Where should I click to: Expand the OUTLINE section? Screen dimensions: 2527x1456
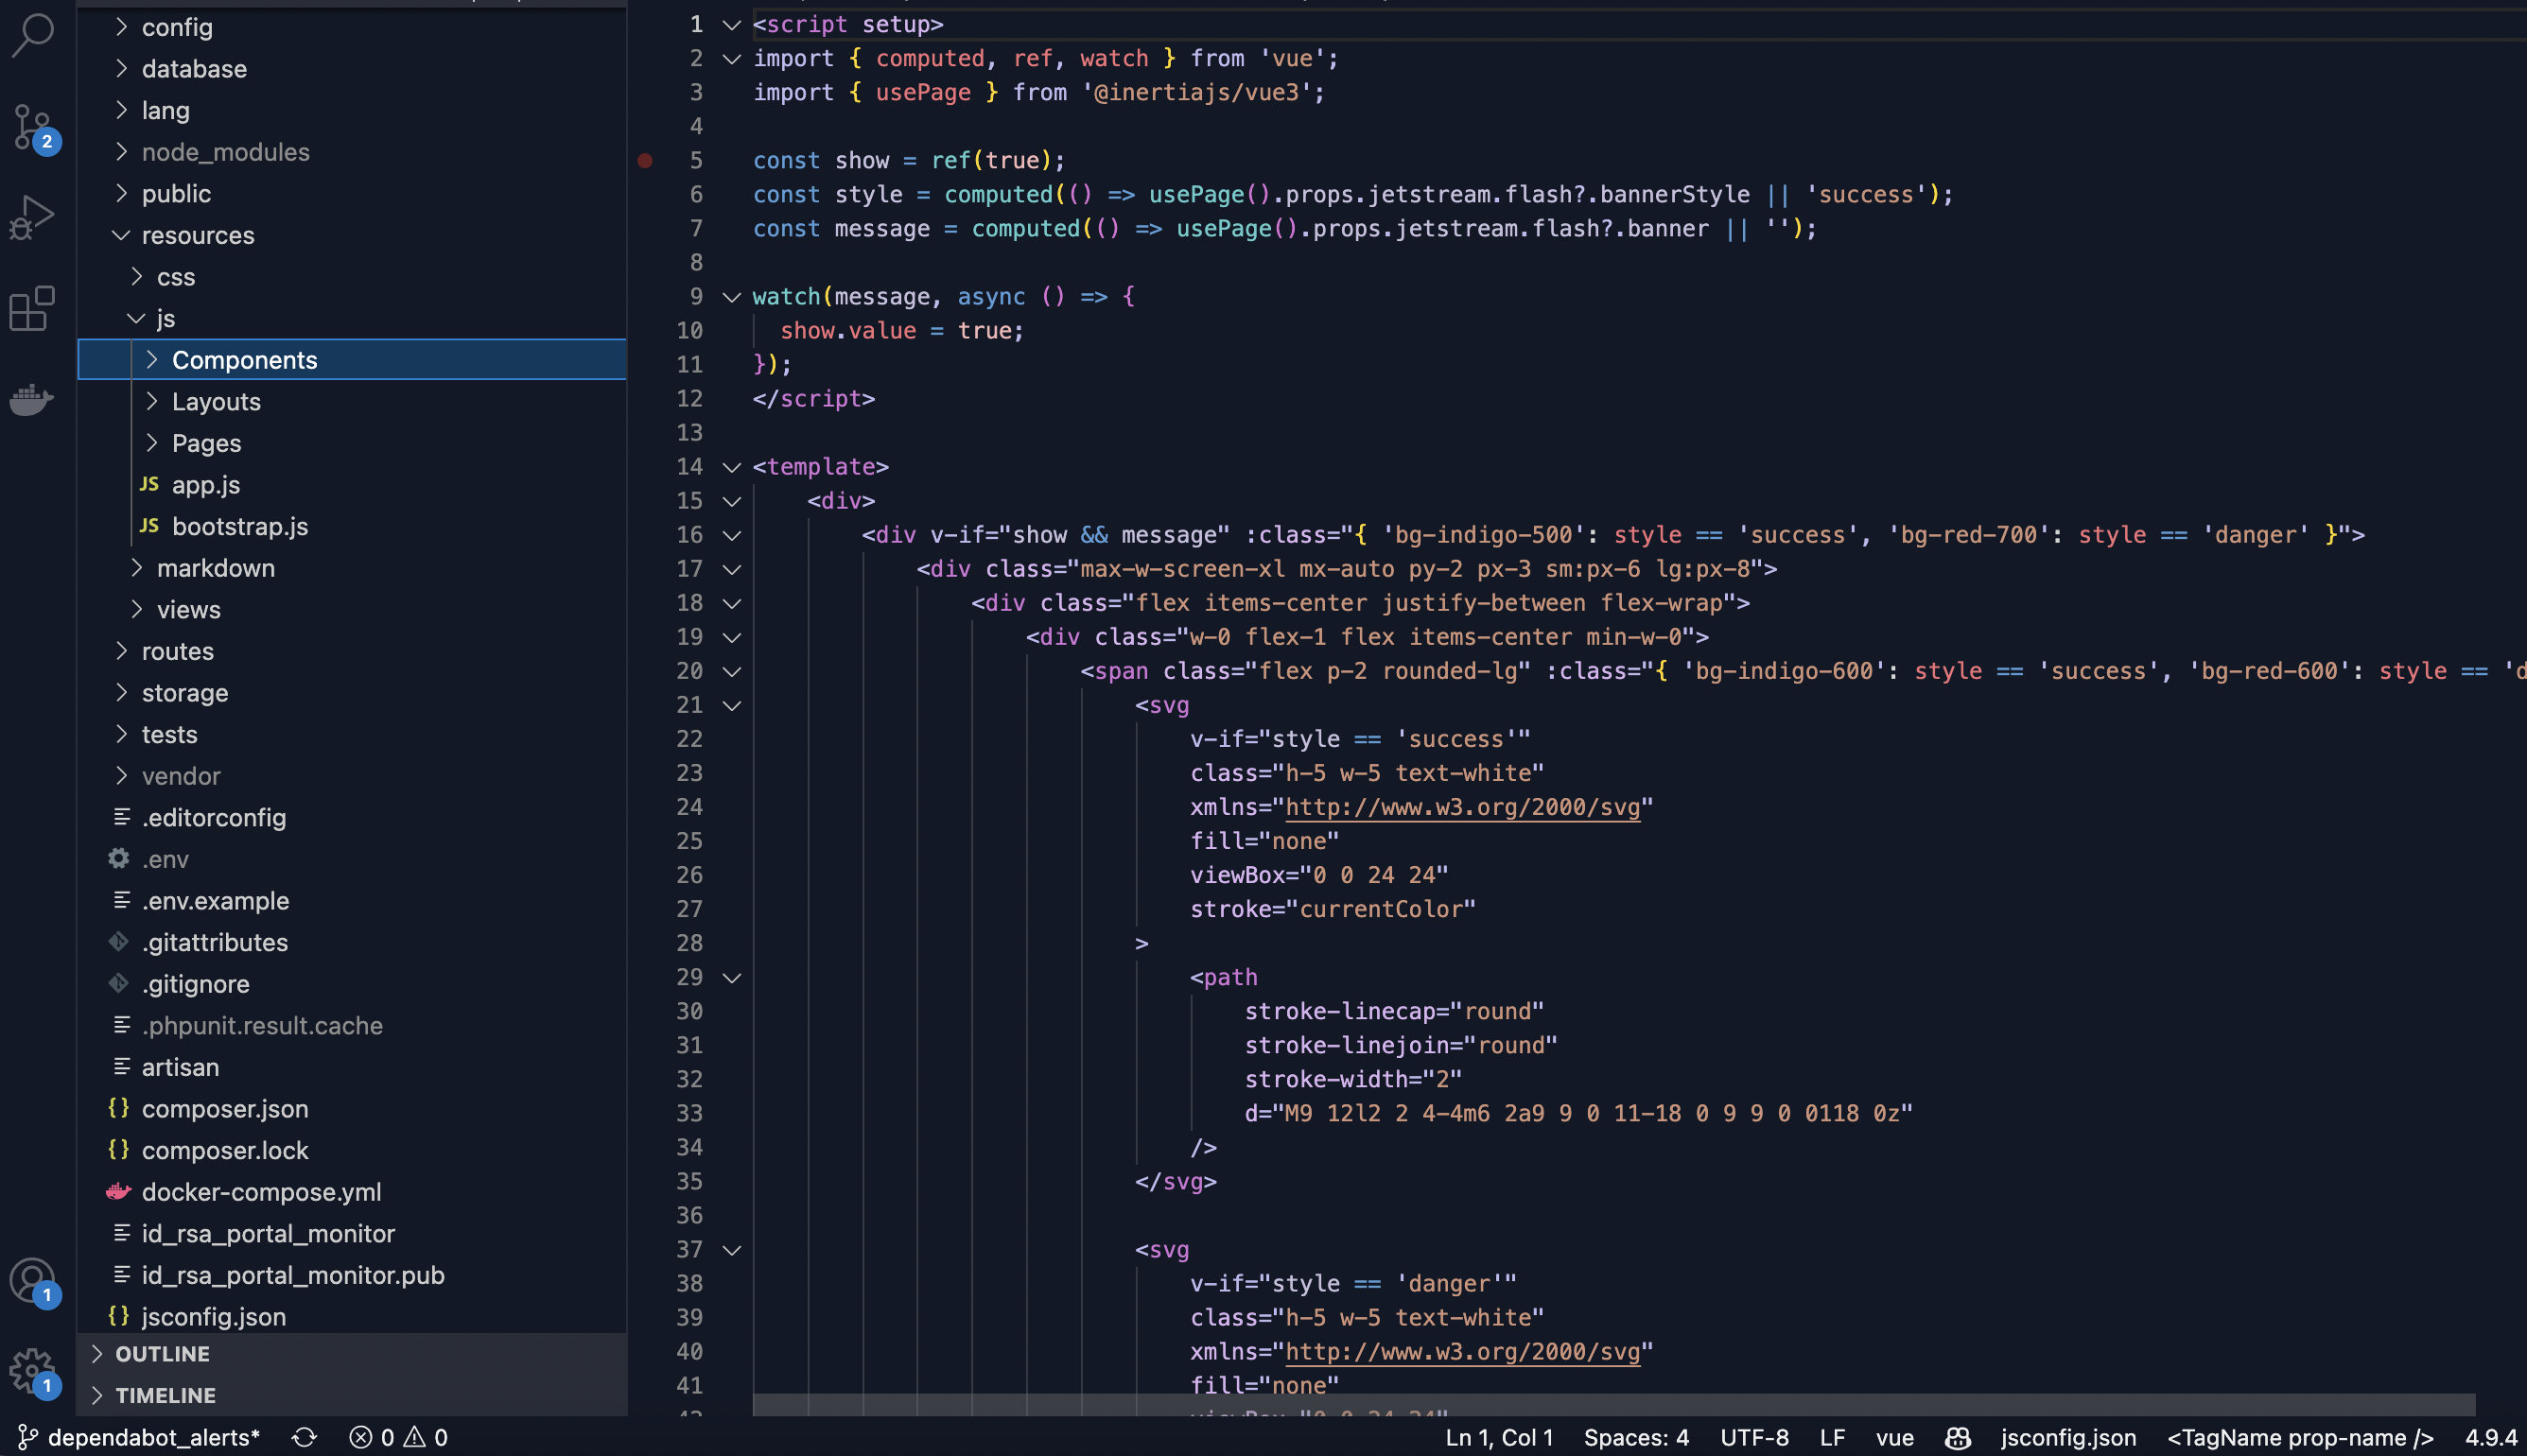pyautogui.click(x=162, y=1353)
